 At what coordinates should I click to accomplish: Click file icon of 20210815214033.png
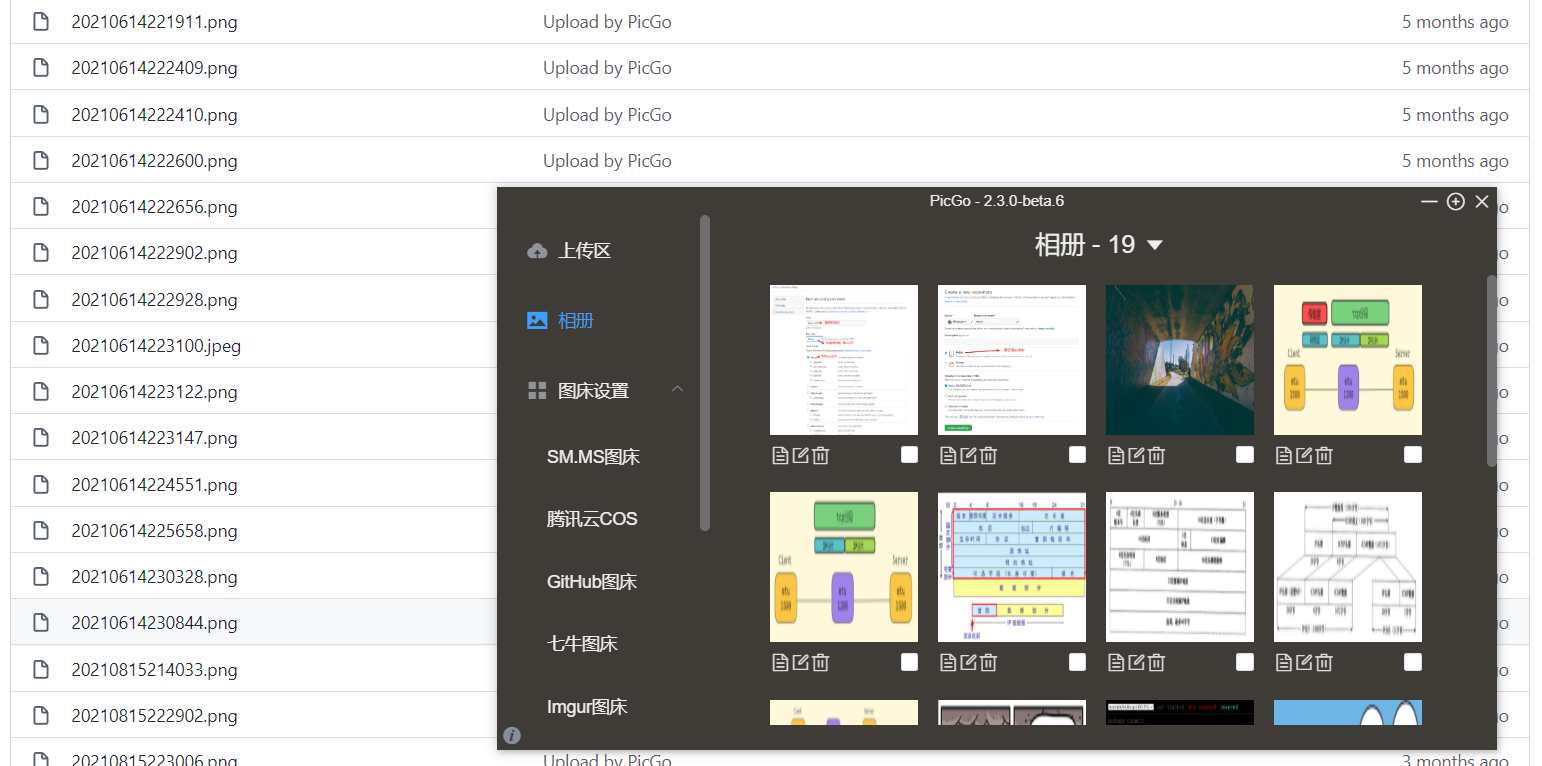[x=41, y=669]
